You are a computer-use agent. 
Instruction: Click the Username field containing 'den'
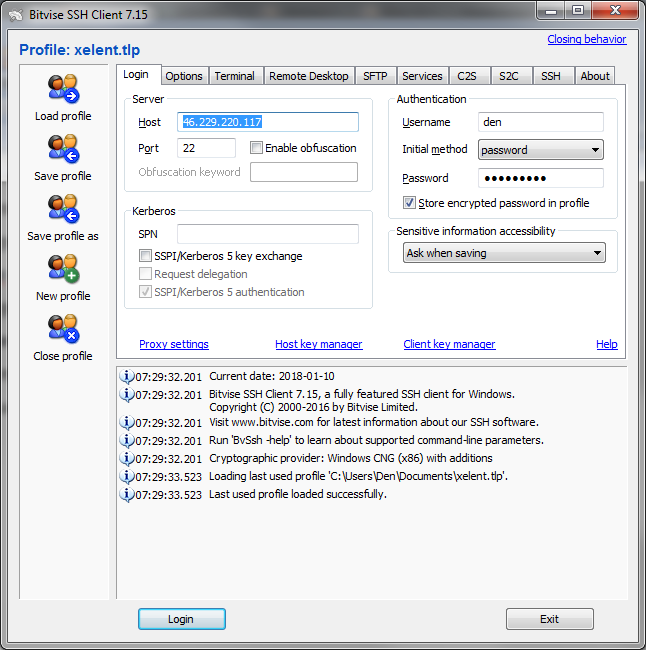541,122
